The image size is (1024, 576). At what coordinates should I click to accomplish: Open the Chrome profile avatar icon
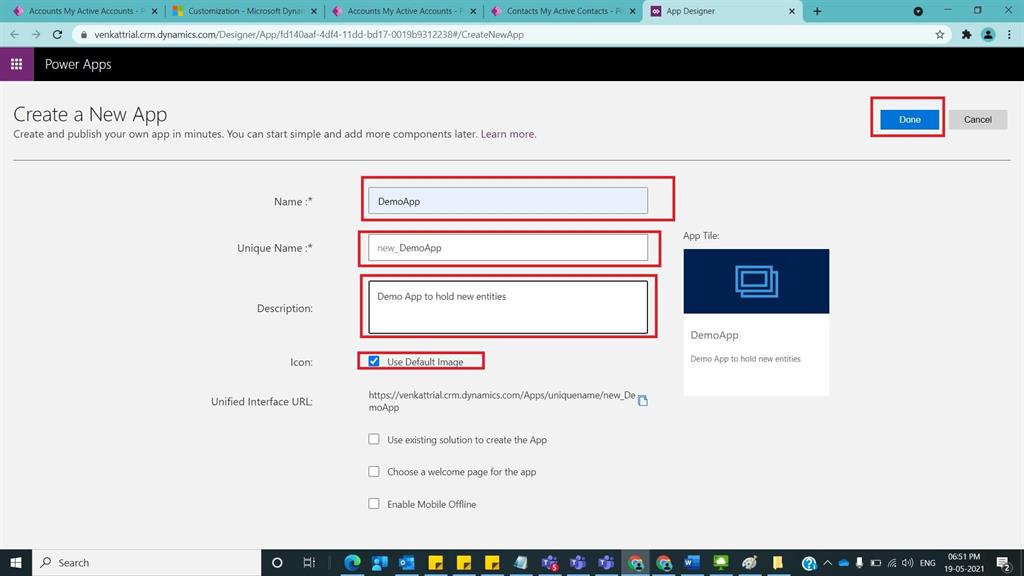pos(989,33)
